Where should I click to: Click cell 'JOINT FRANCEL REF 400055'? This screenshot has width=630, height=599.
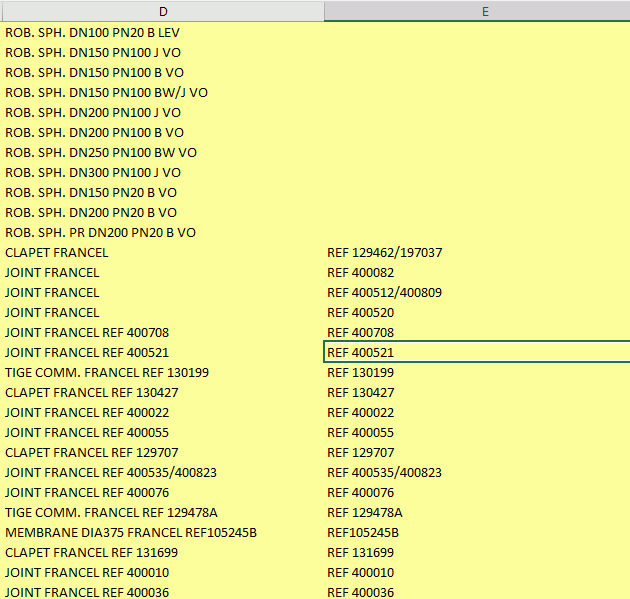163,433
